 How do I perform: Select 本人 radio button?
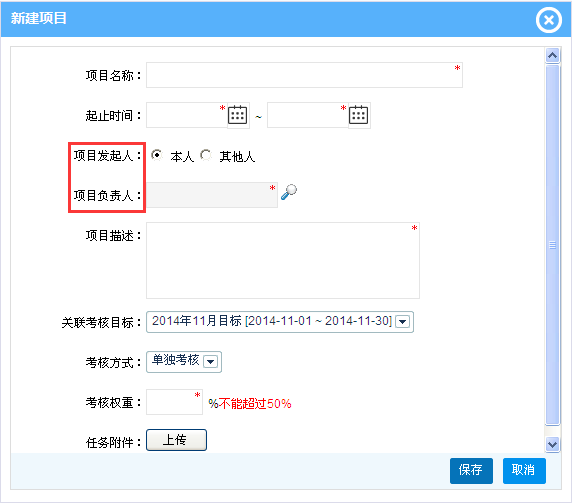(x=157, y=155)
